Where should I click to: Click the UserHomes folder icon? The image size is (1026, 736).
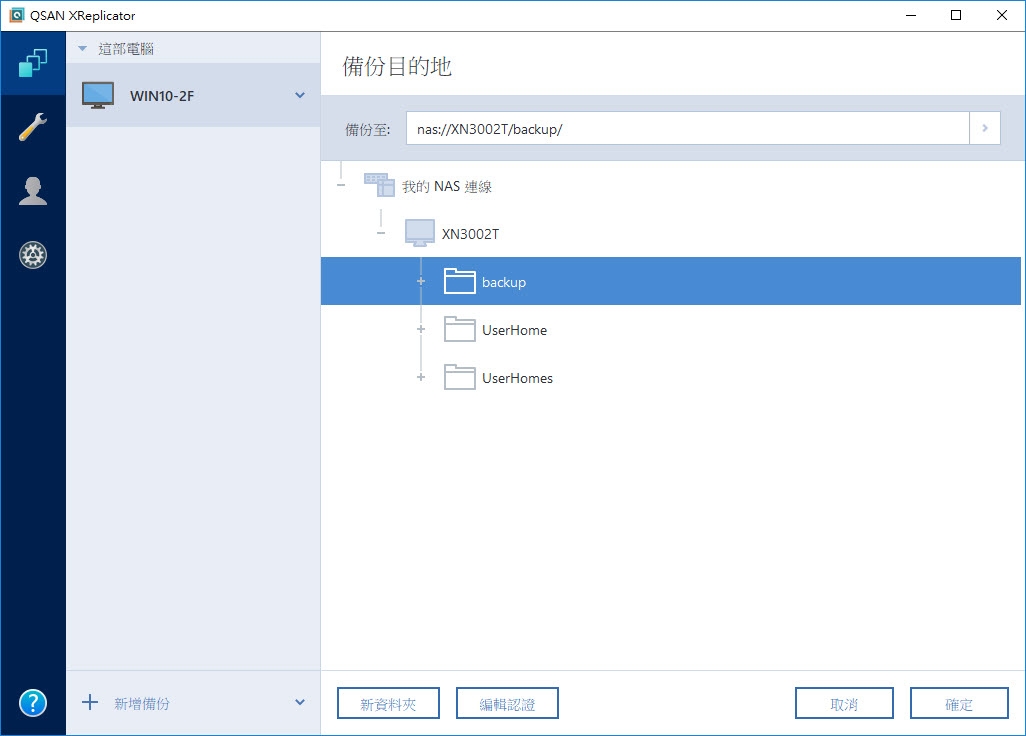tap(459, 377)
